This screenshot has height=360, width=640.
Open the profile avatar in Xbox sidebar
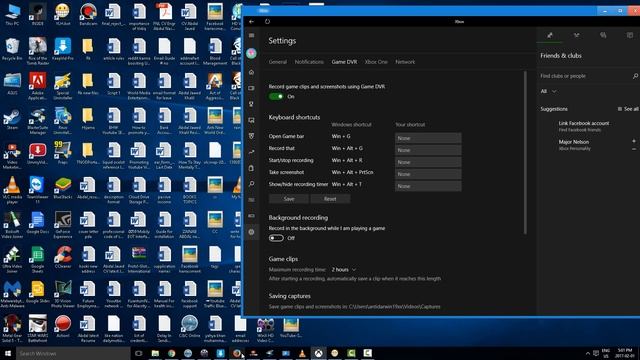coord(251,53)
